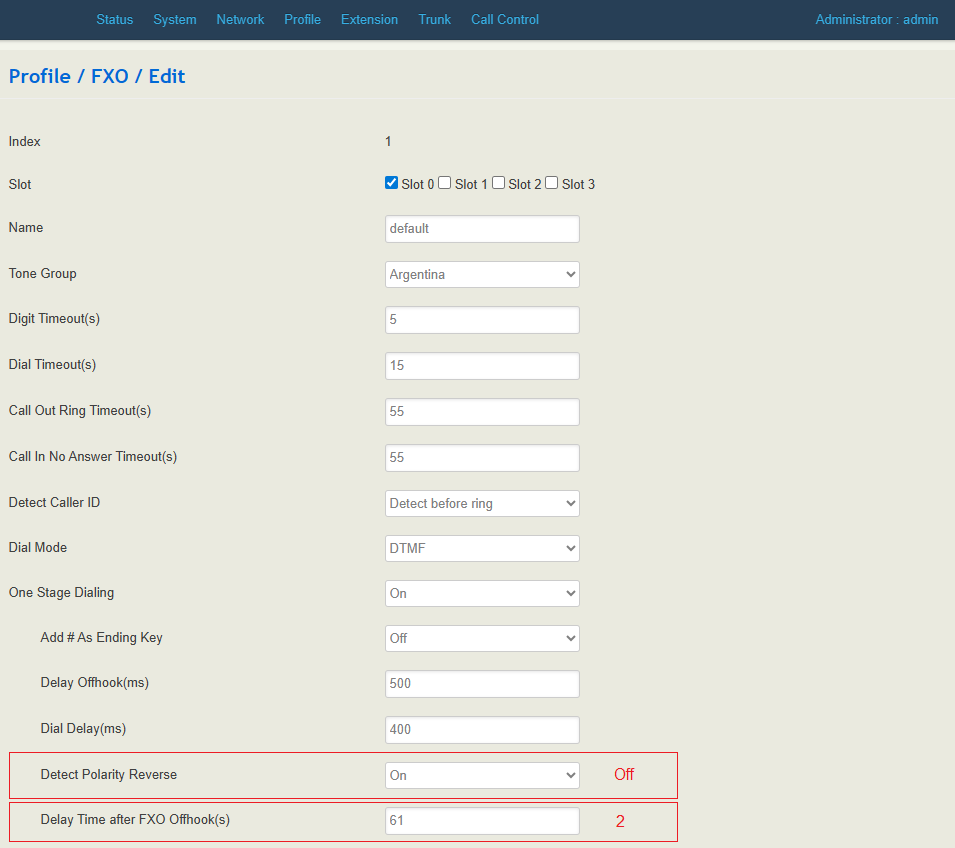Enable the Slot 1 checkbox
Screen dimensions: 955x848
click(444, 183)
